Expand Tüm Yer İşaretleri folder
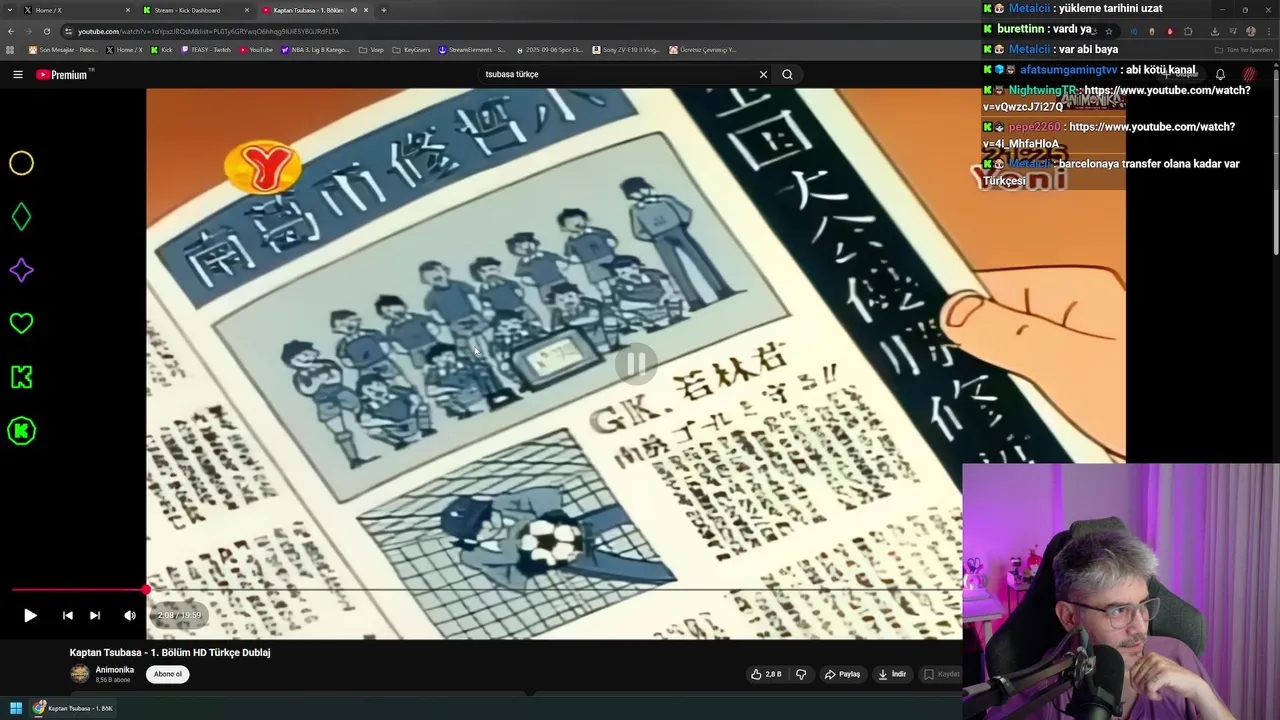This screenshot has height=720, width=1280. click(x=1243, y=49)
